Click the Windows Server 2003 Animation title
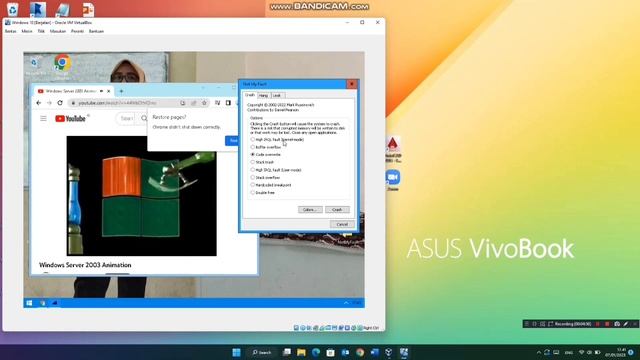640x360 pixels. click(85, 265)
